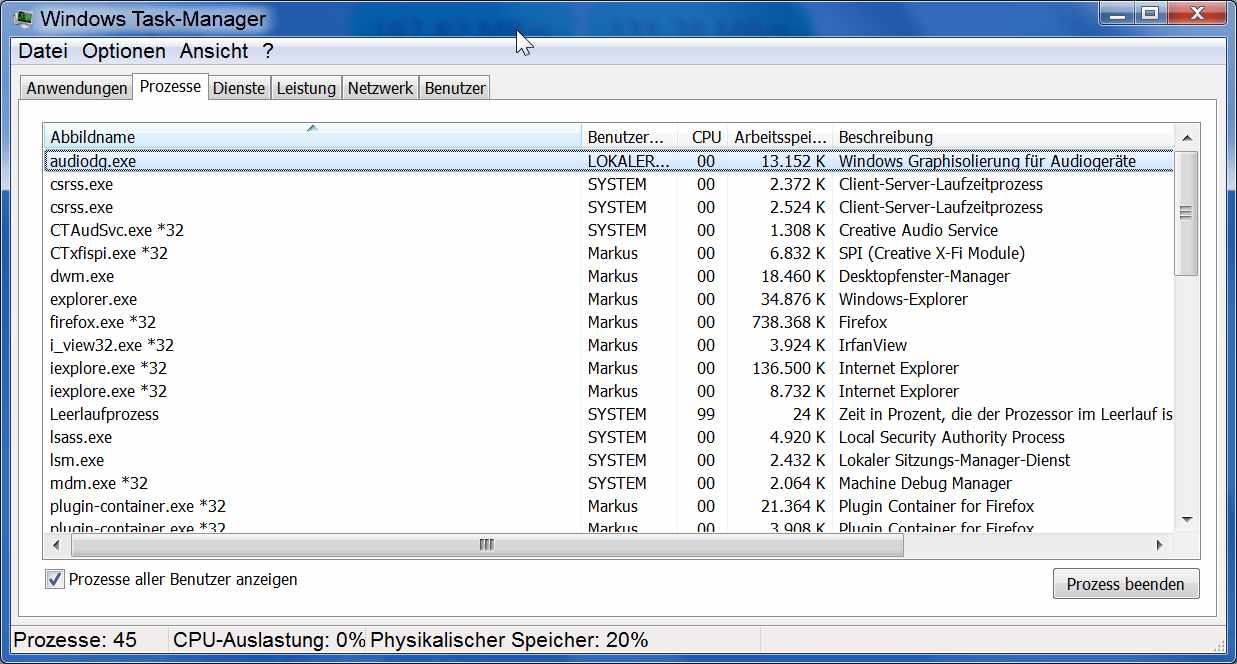The image size is (1237, 664).
Task: Click the 738.368 K memory value
Action: 789,322
